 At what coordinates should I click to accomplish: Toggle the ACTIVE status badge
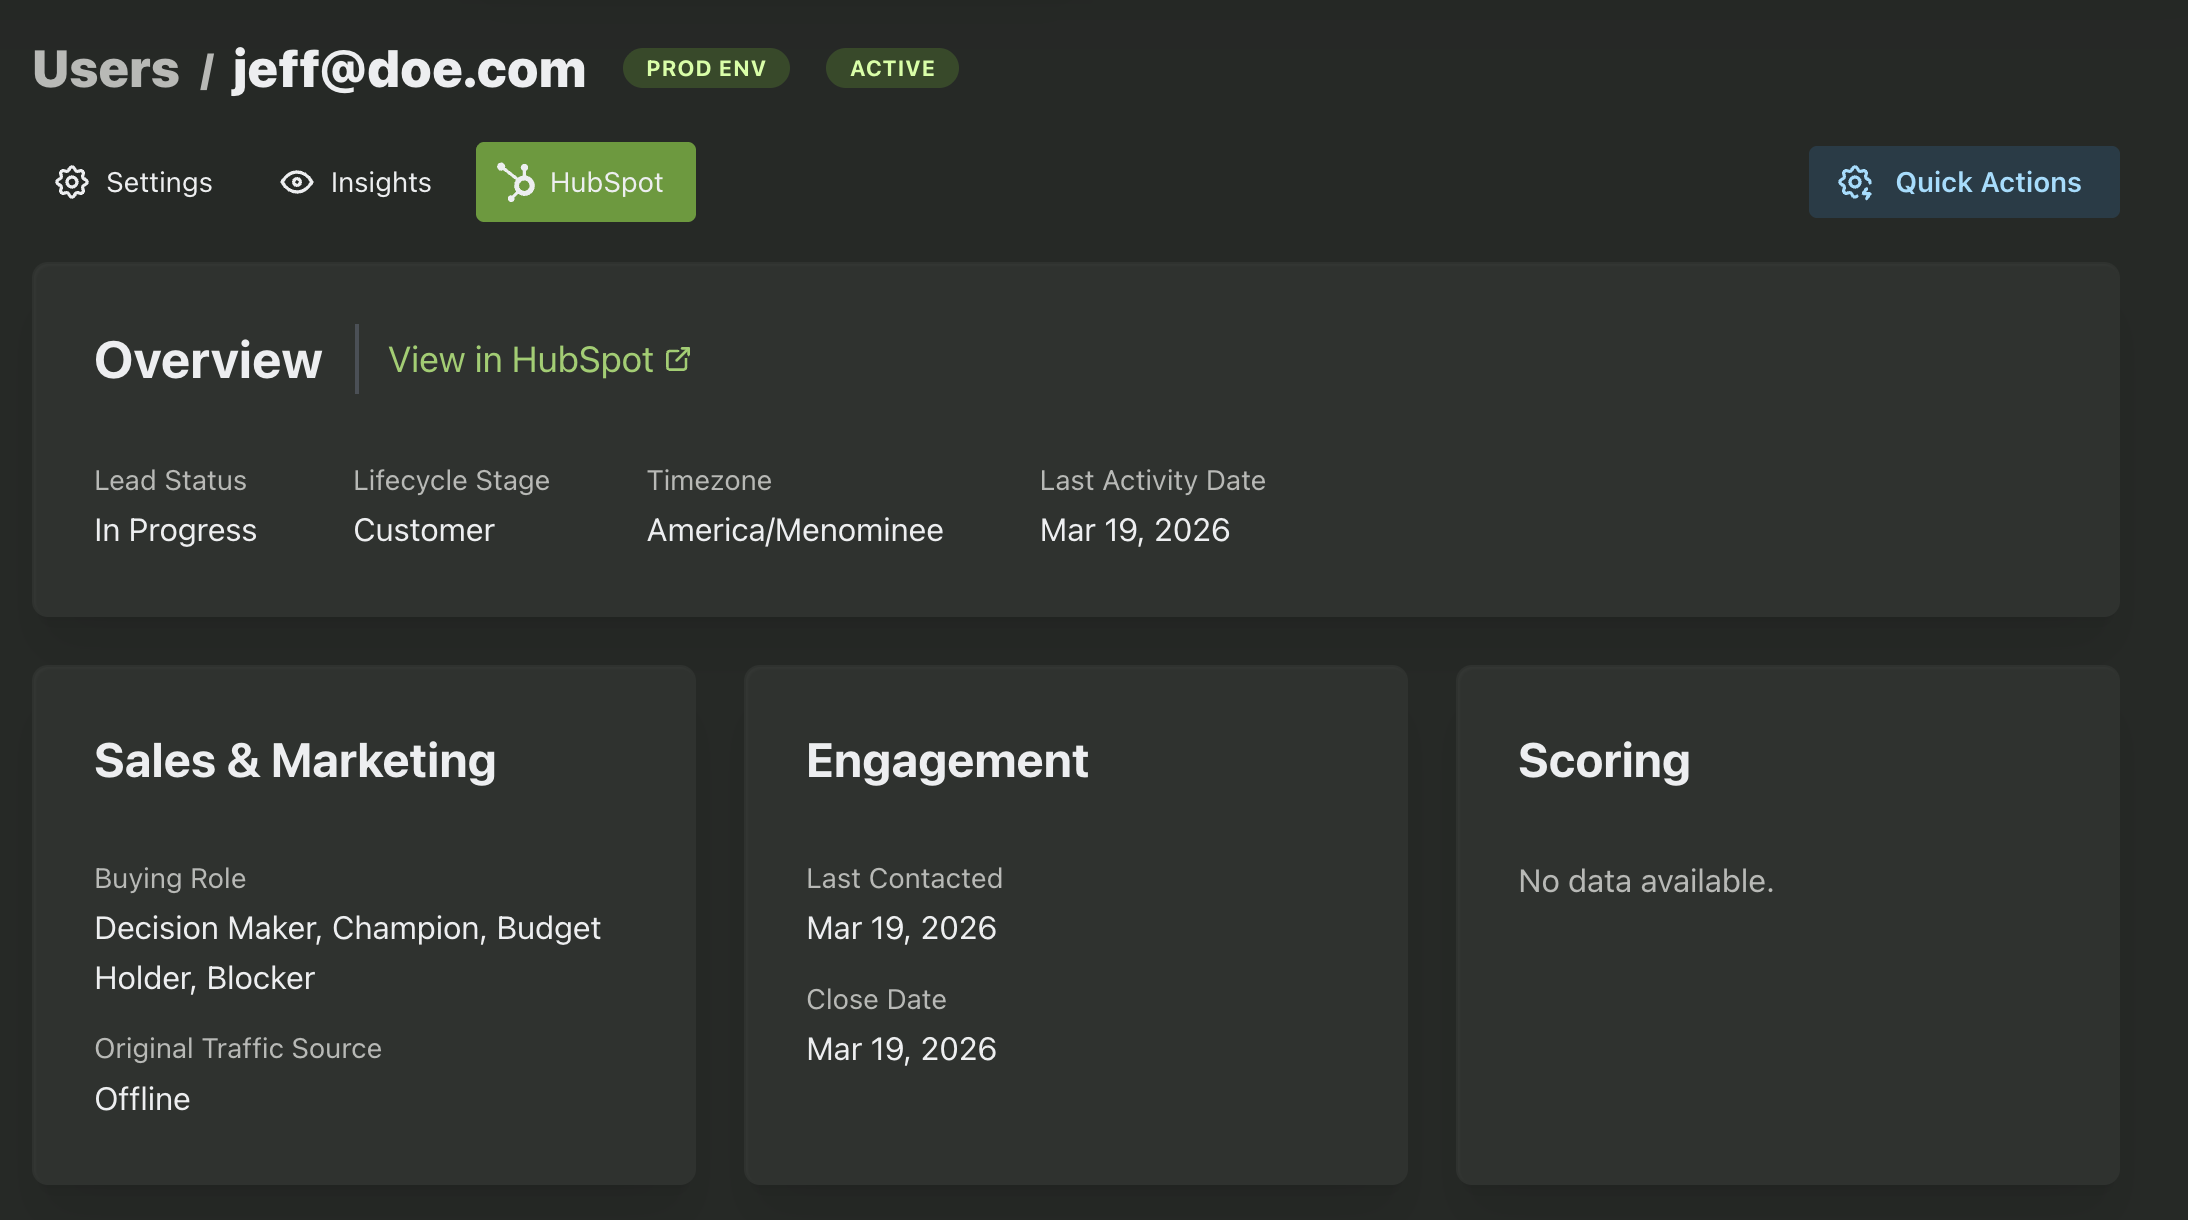[891, 68]
